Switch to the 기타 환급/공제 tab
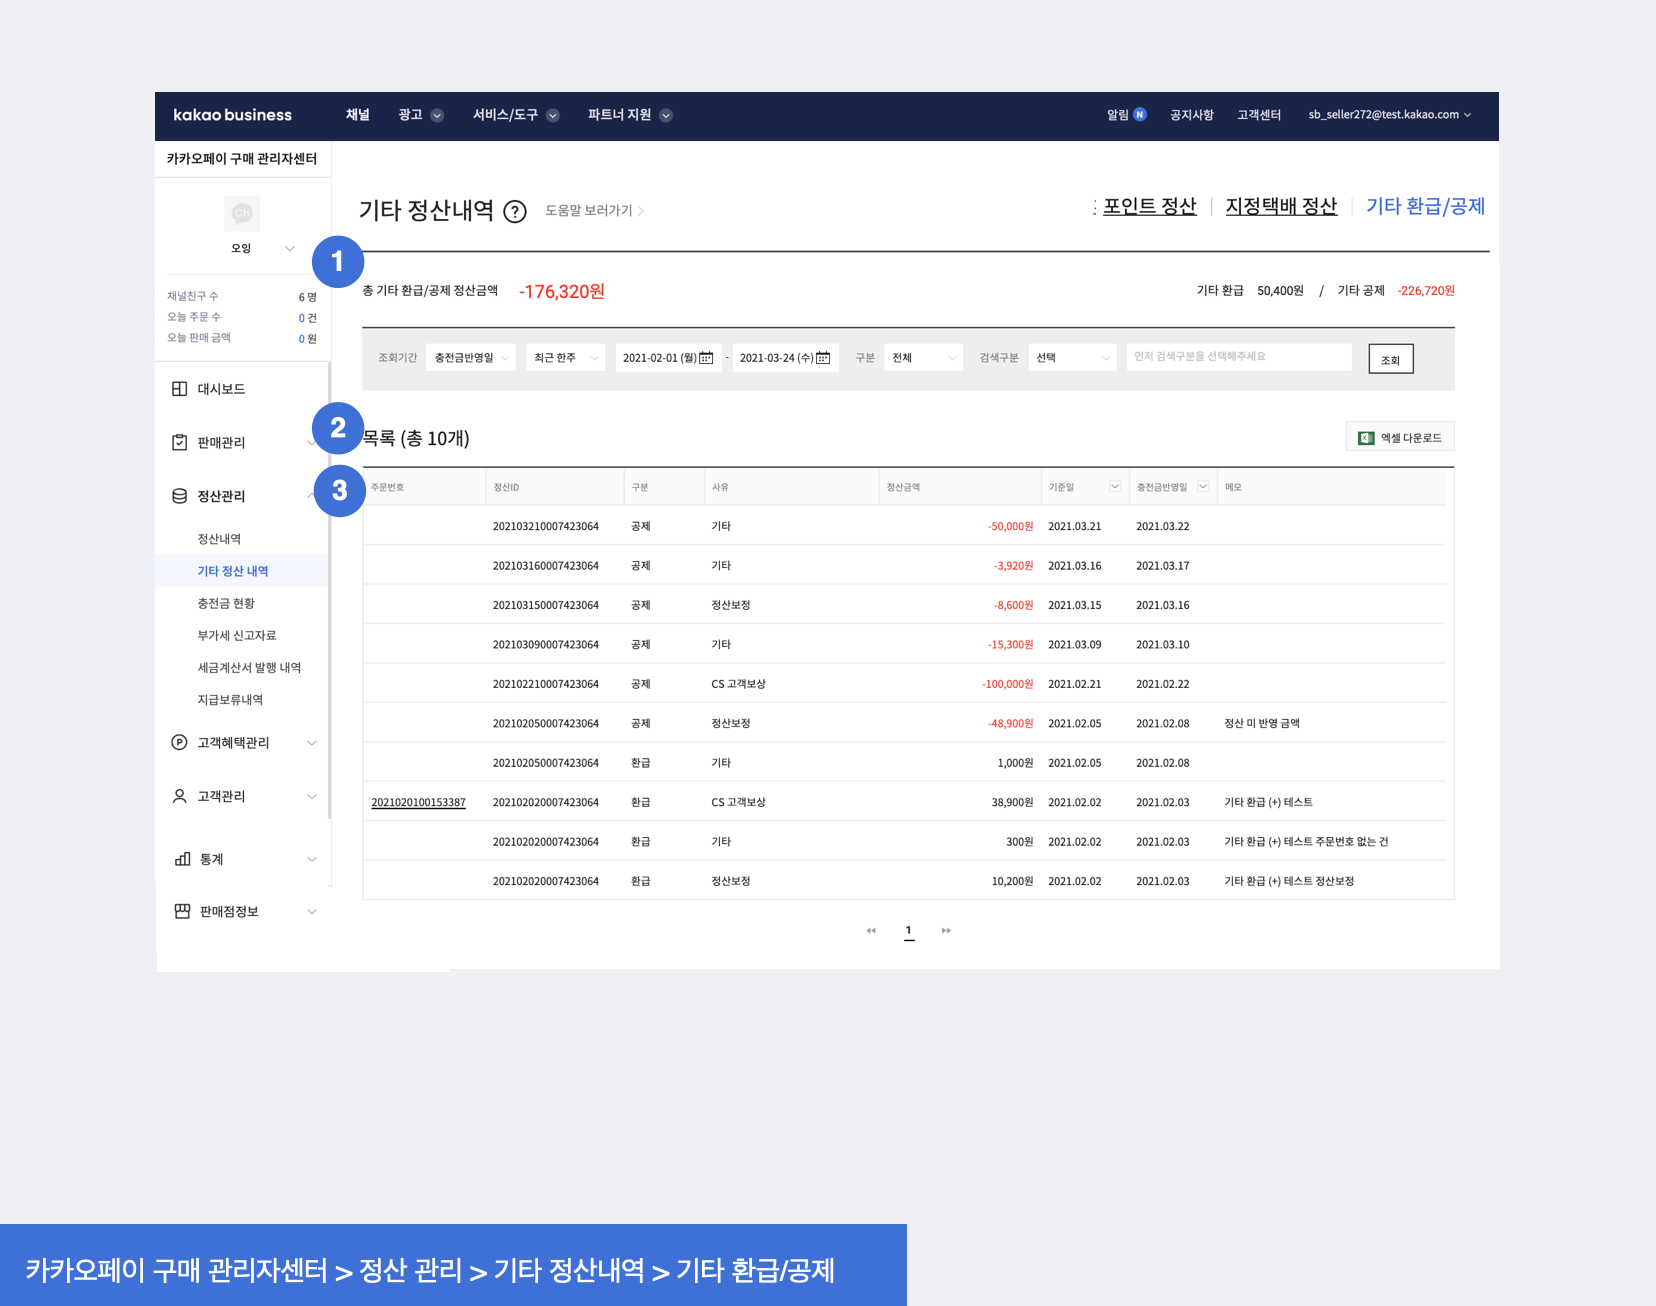This screenshot has width=1656, height=1306. click(1425, 206)
